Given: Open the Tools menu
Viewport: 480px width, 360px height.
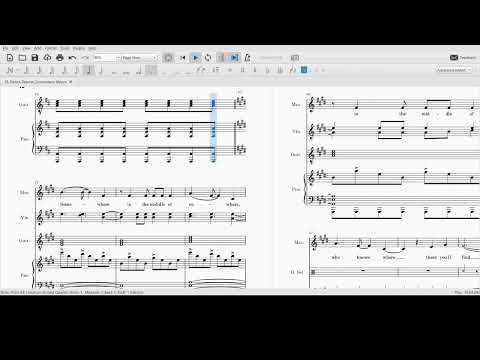Looking at the screenshot, I should point(65,49).
